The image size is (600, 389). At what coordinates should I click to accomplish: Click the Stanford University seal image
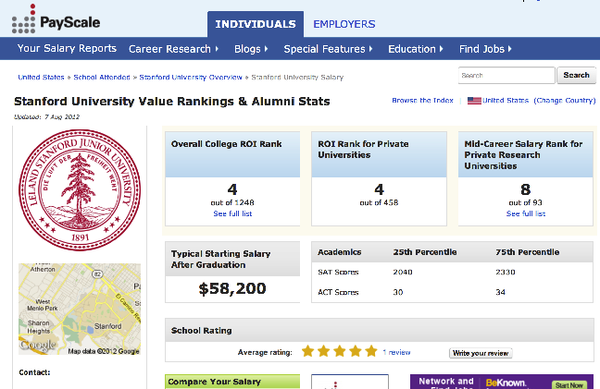pyautogui.click(x=80, y=190)
